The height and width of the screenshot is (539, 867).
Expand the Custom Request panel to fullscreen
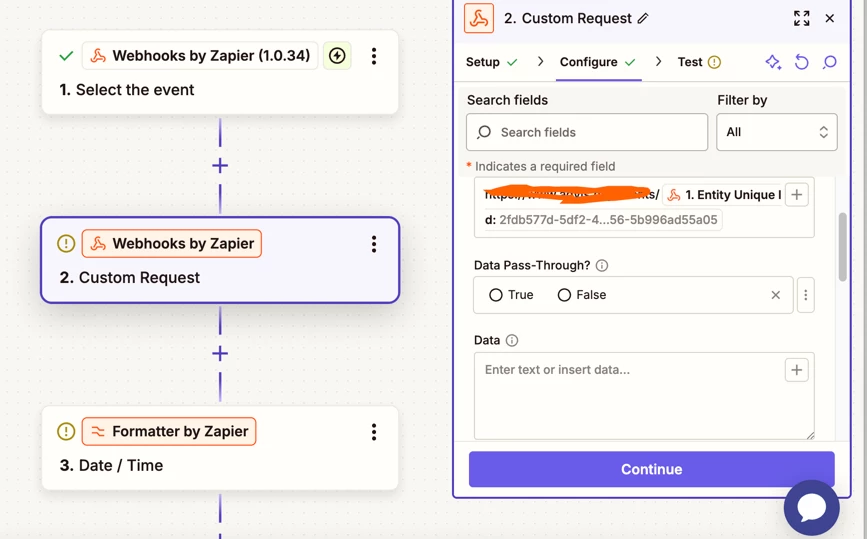tap(802, 18)
